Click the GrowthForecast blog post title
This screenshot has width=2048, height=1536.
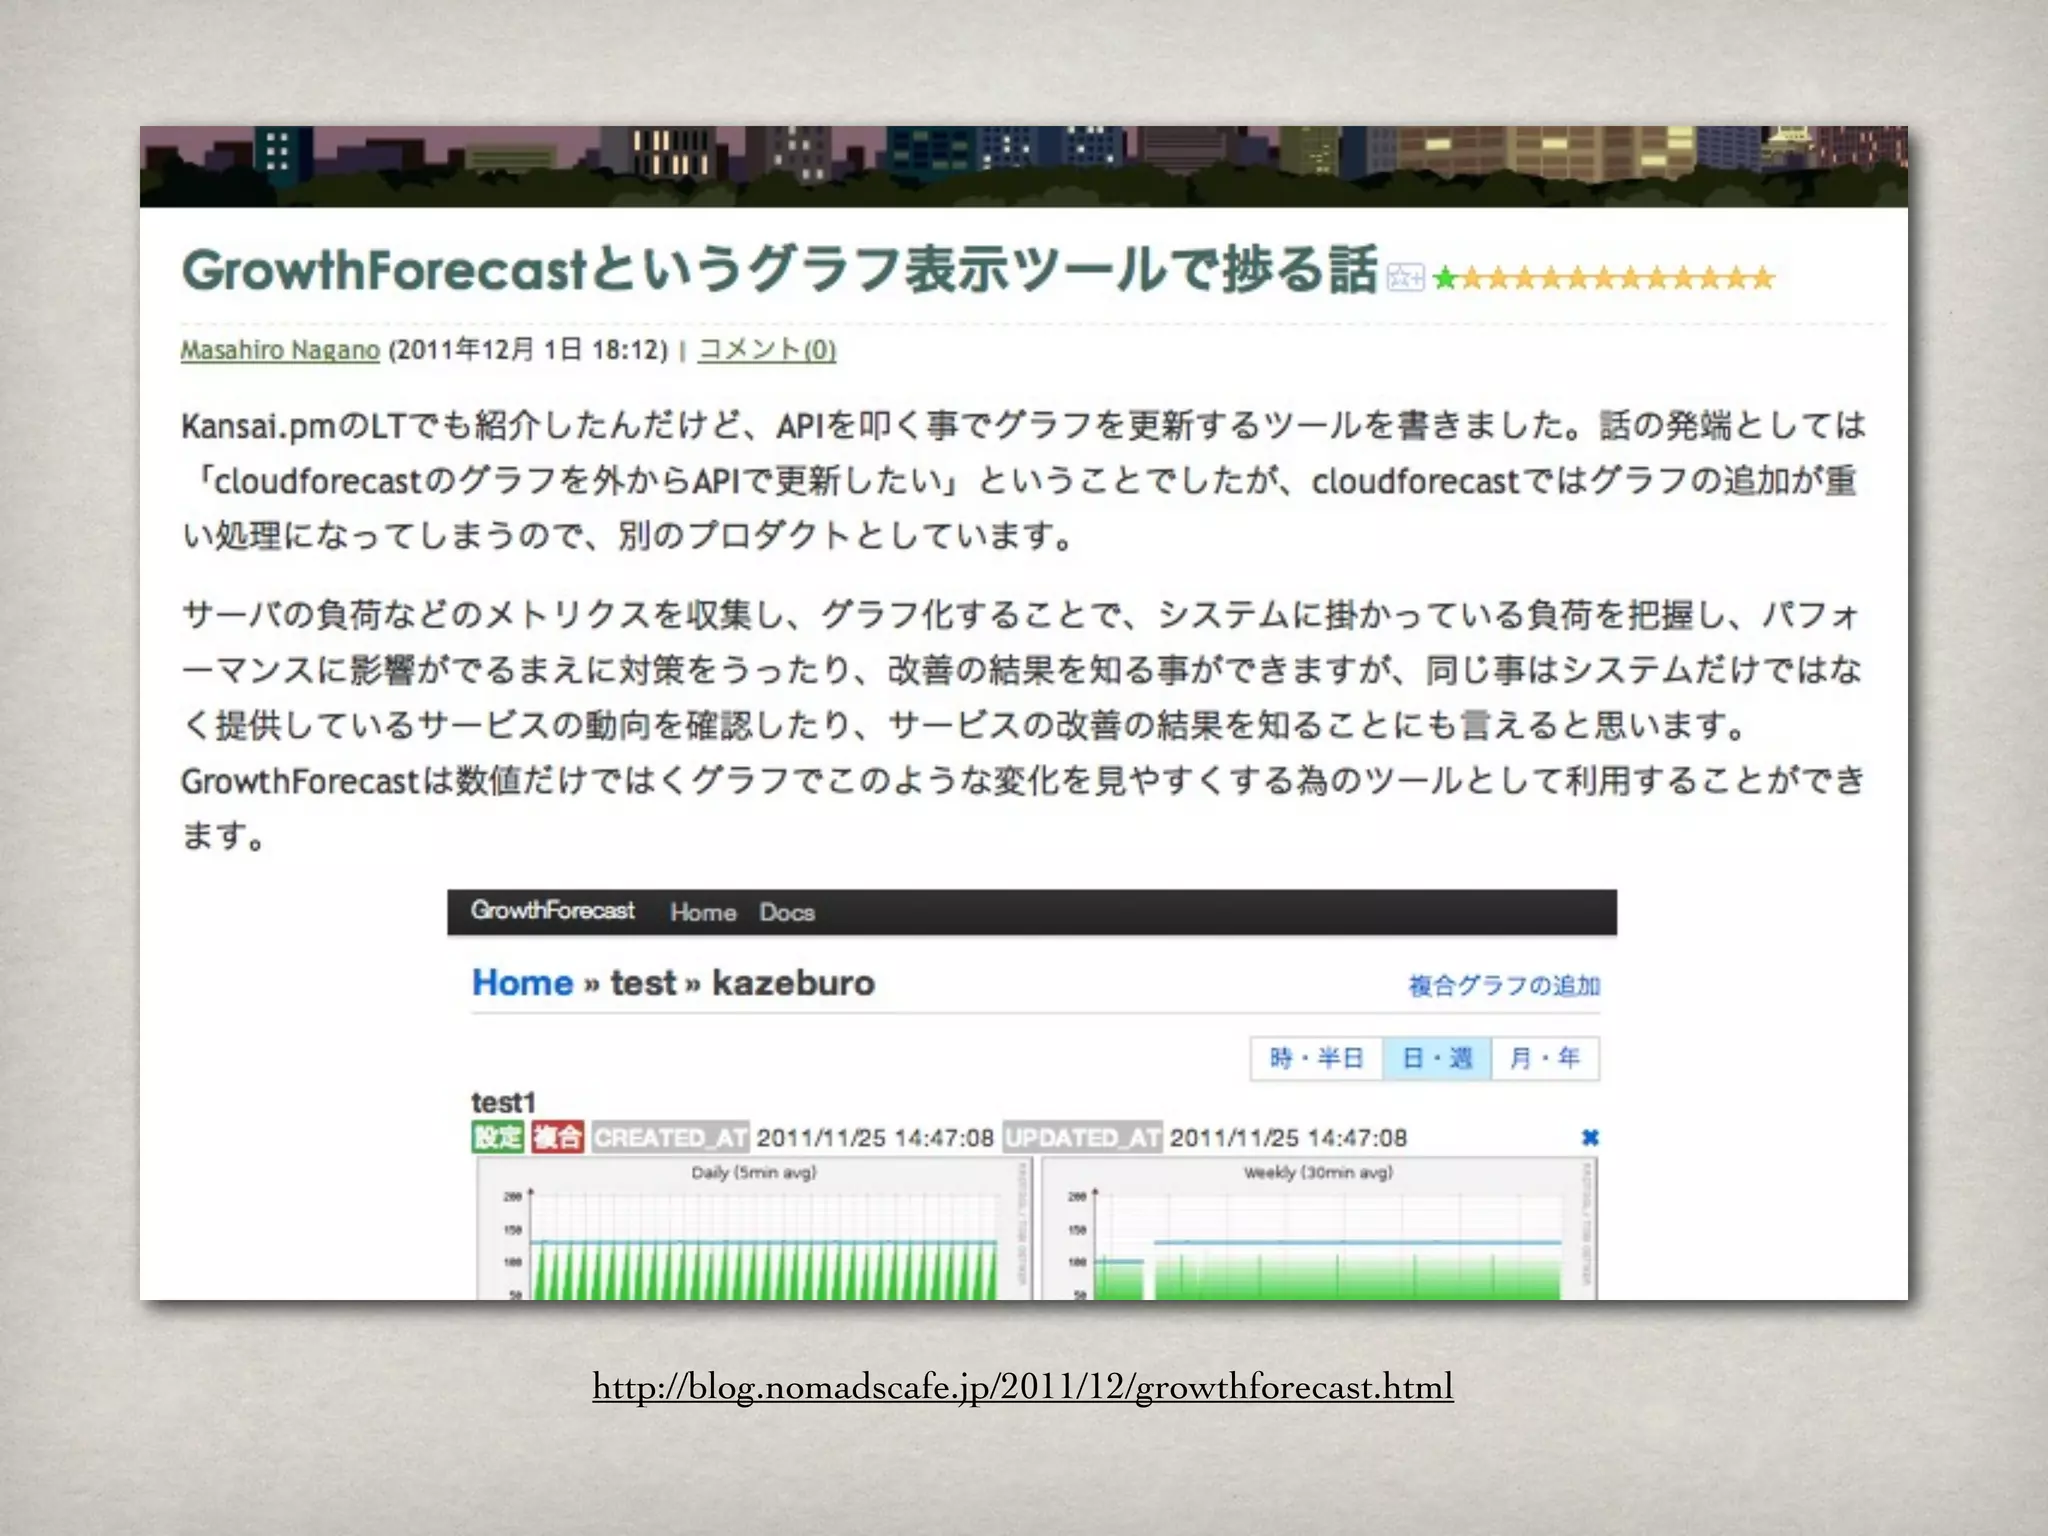pyautogui.click(x=779, y=270)
